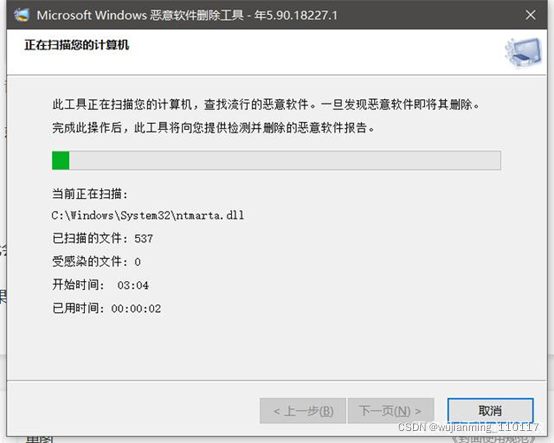This screenshot has height=443, width=554.
Task: Click the 当前正在扫描 label
Action: click(90, 194)
